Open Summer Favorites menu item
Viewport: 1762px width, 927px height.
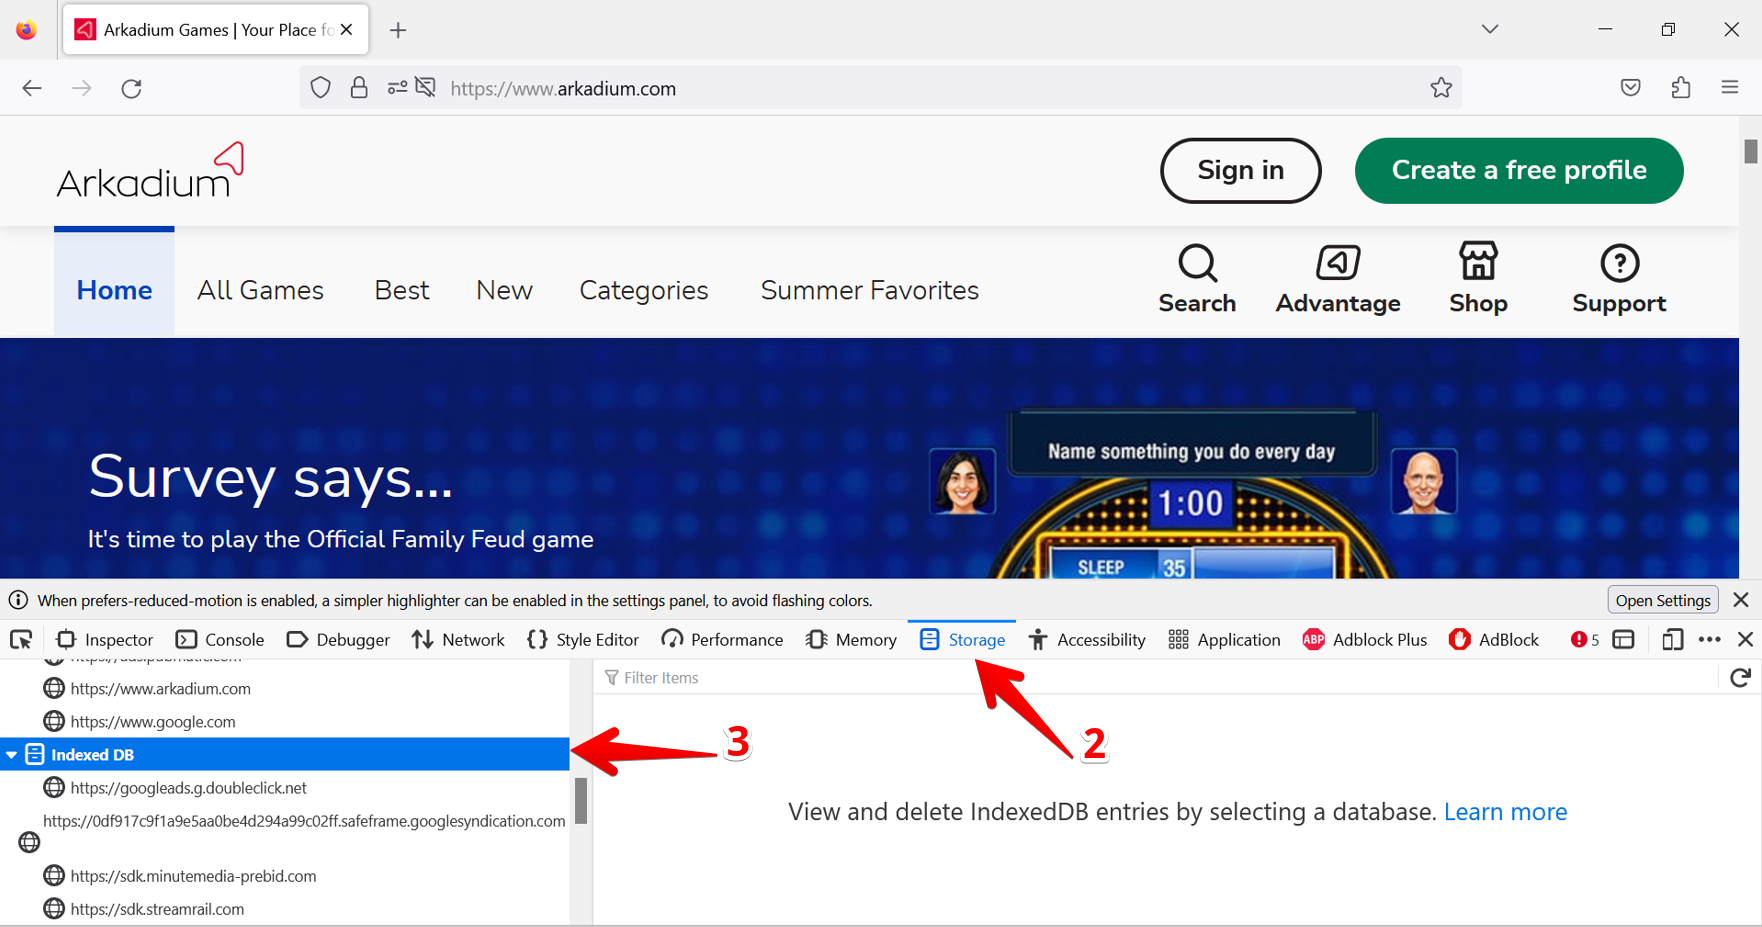870,290
